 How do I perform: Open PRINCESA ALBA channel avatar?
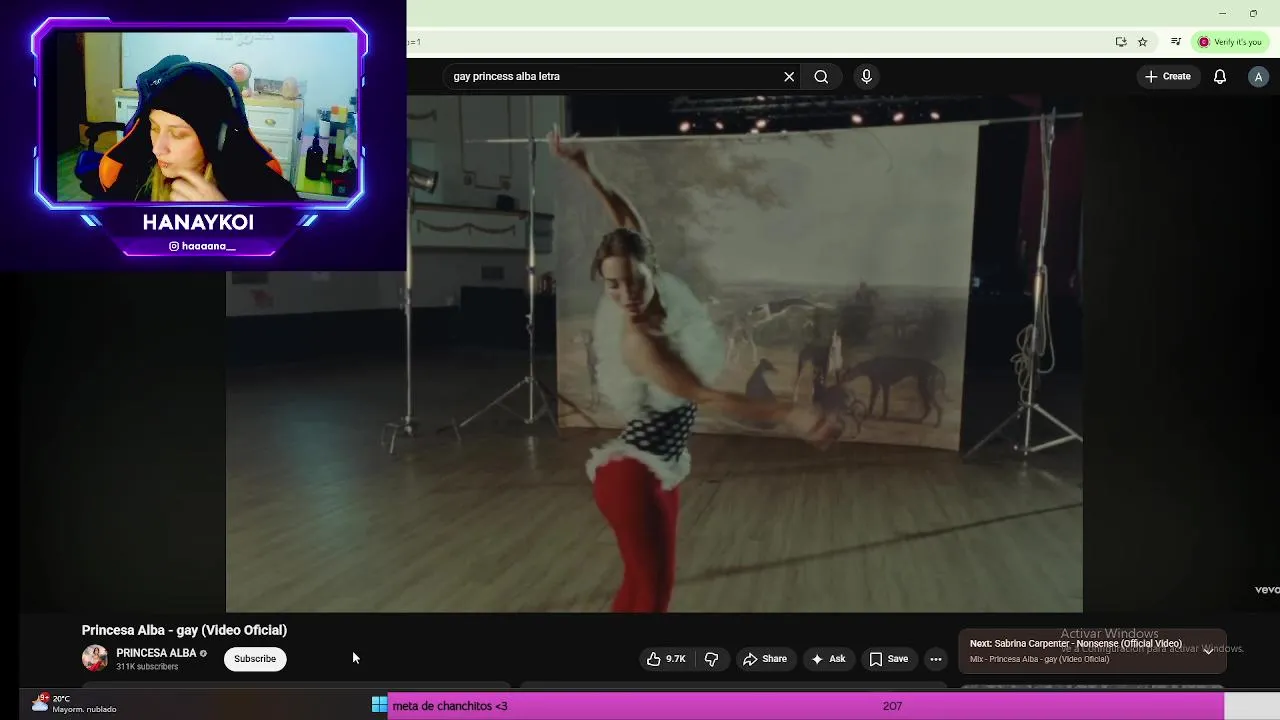click(95, 658)
